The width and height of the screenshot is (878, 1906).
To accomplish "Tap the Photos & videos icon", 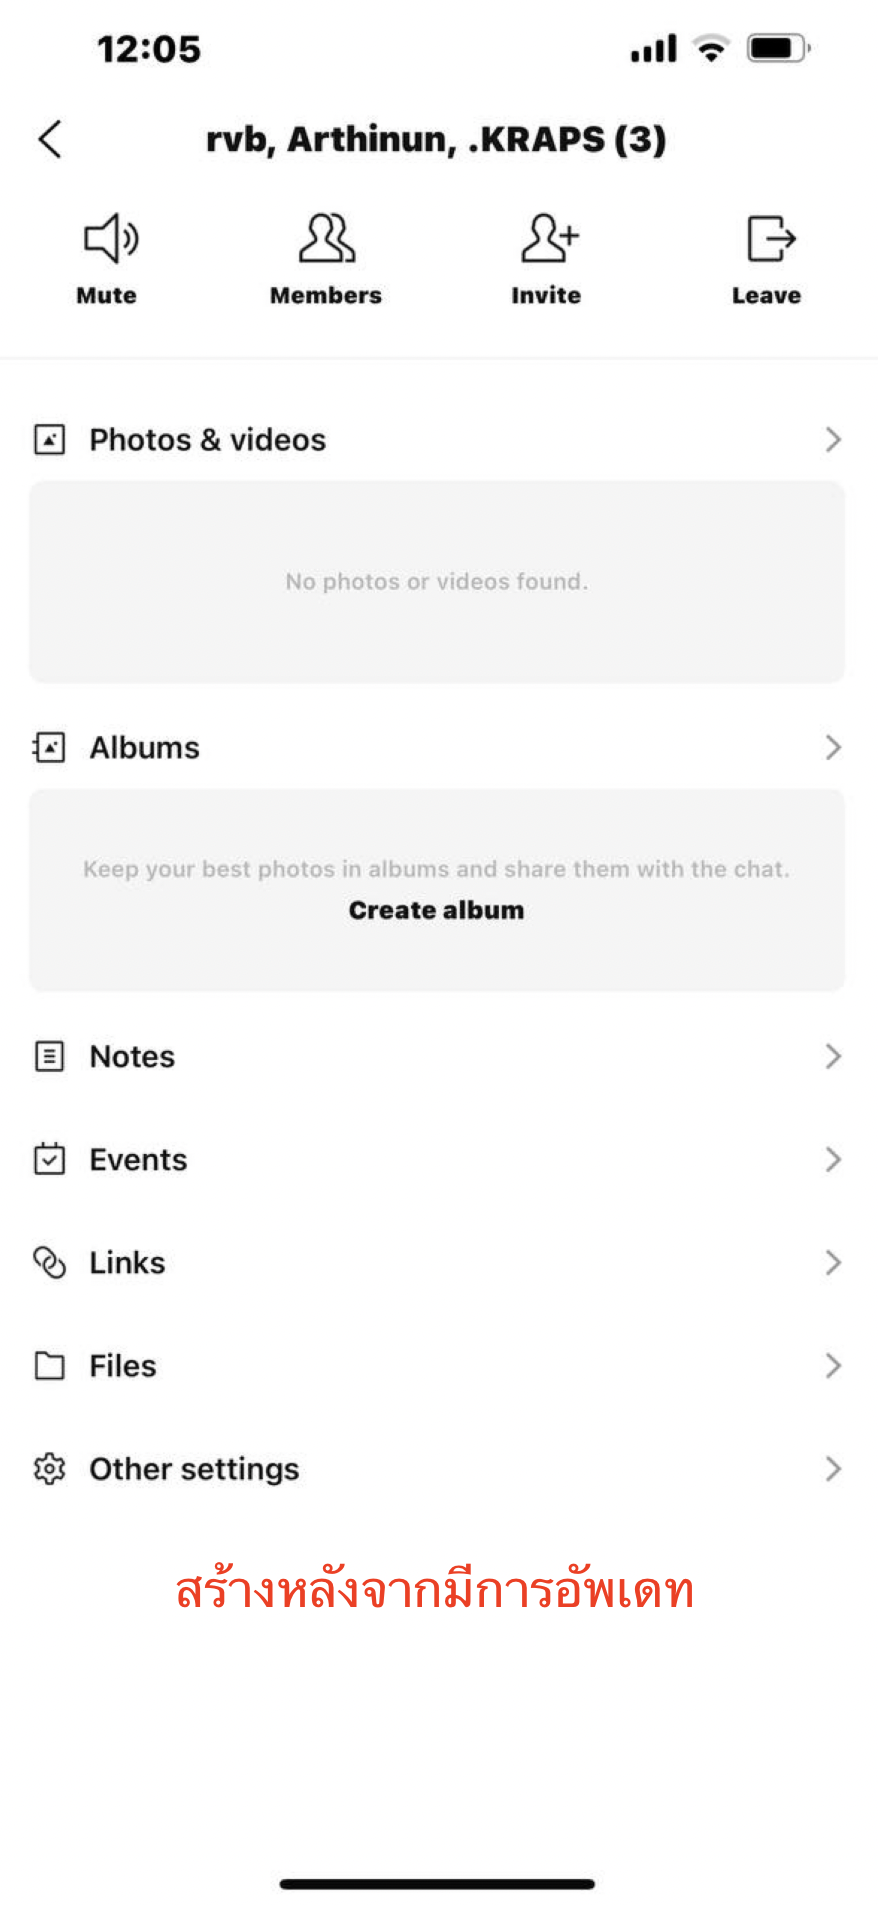I will [49, 440].
